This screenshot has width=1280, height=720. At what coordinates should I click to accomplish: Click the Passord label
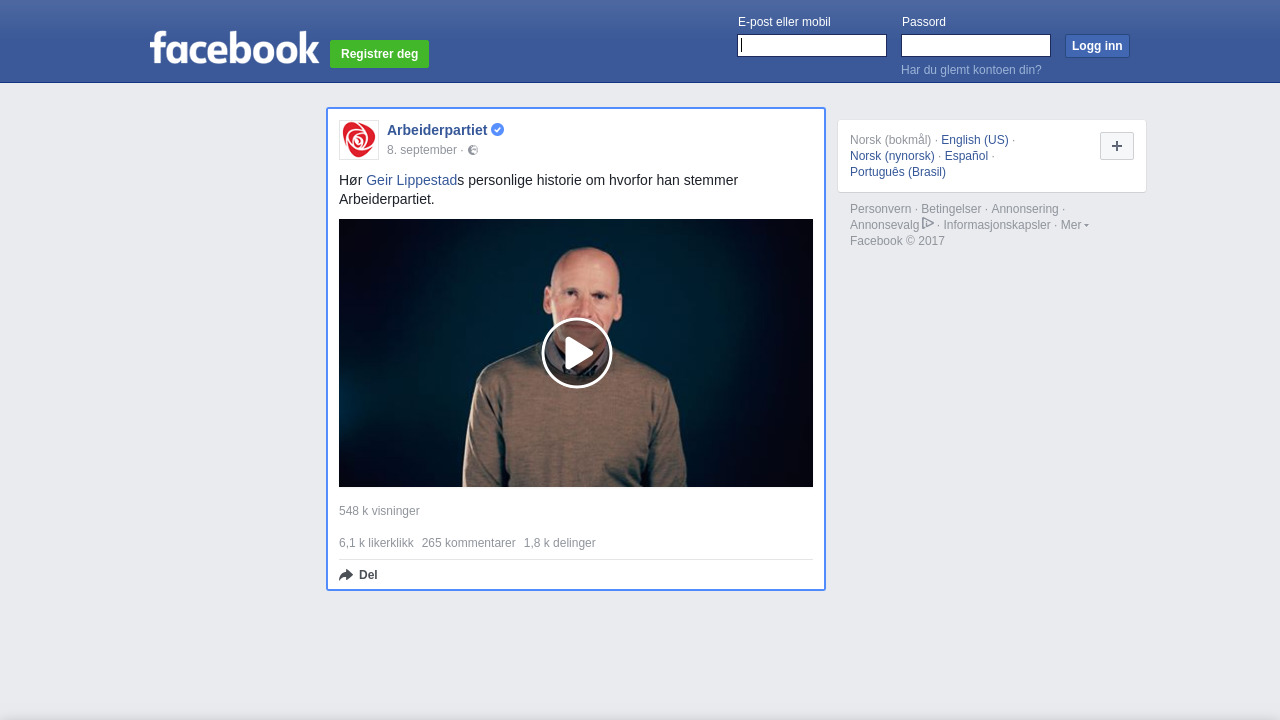point(924,22)
